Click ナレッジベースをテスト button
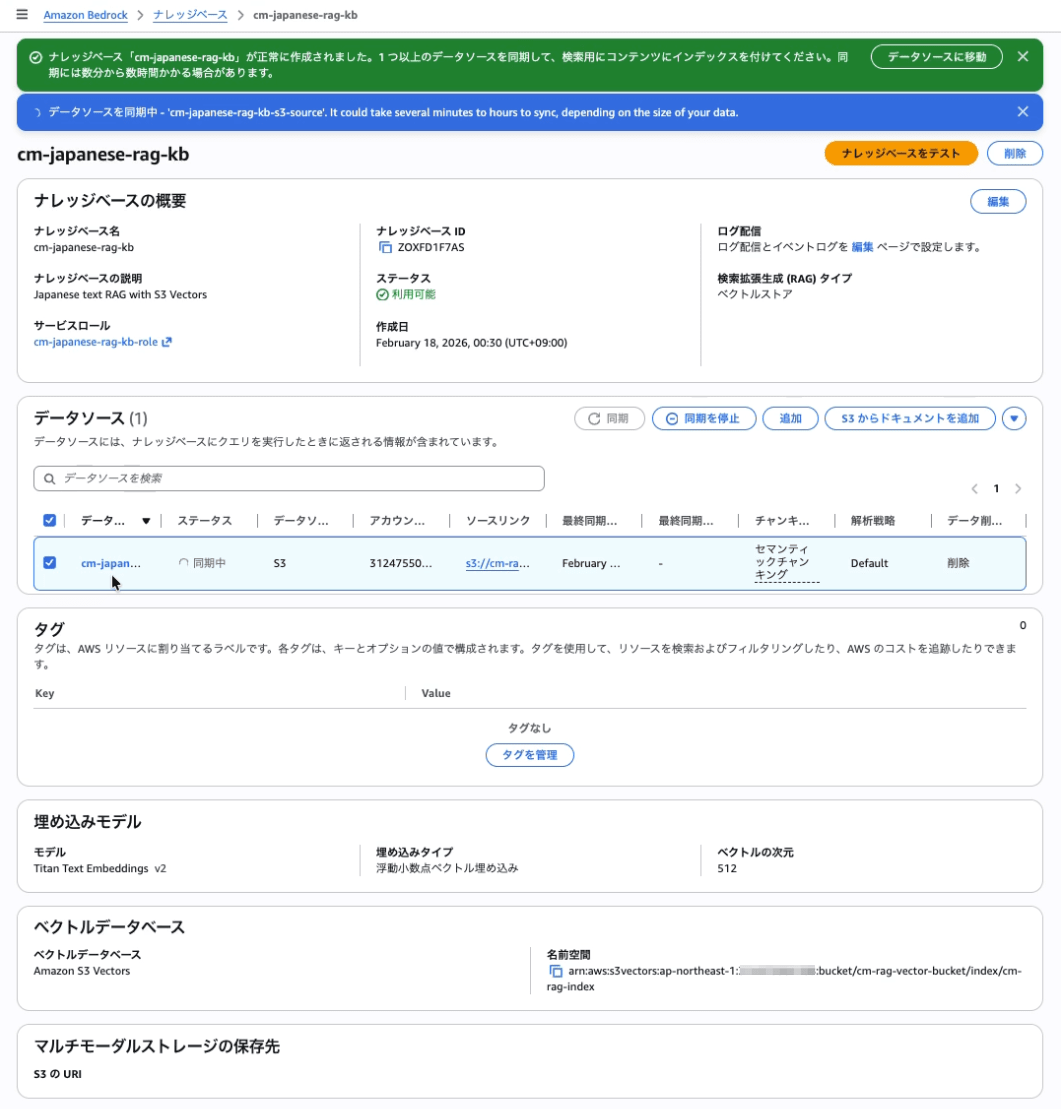The height and width of the screenshot is (1109, 1061). pos(901,153)
